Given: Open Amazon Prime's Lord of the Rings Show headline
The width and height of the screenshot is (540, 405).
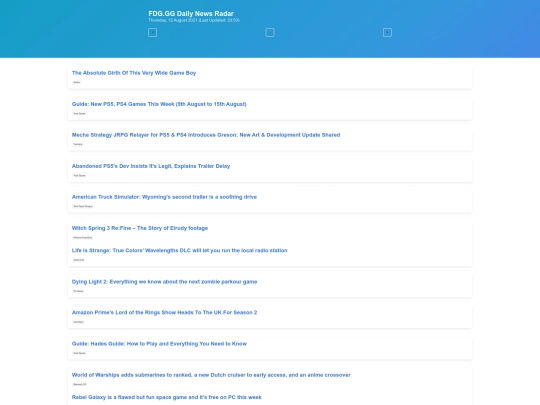Looking at the screenshot, I should click(164, 312).
